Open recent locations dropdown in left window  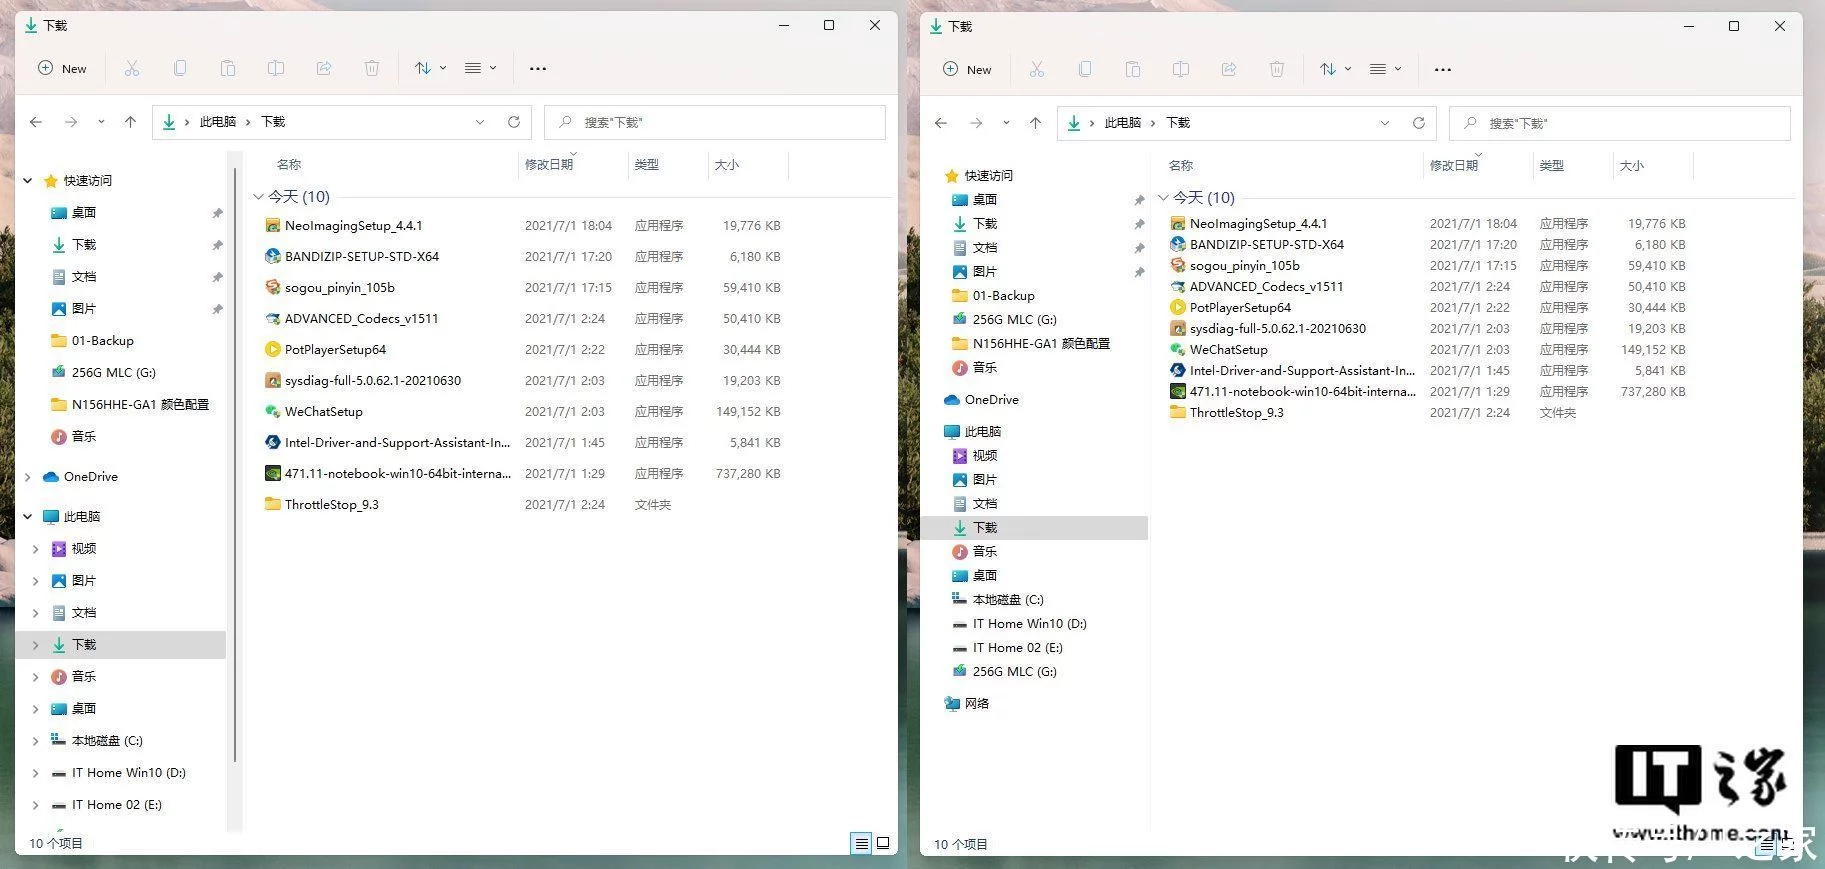click(101, 122)
